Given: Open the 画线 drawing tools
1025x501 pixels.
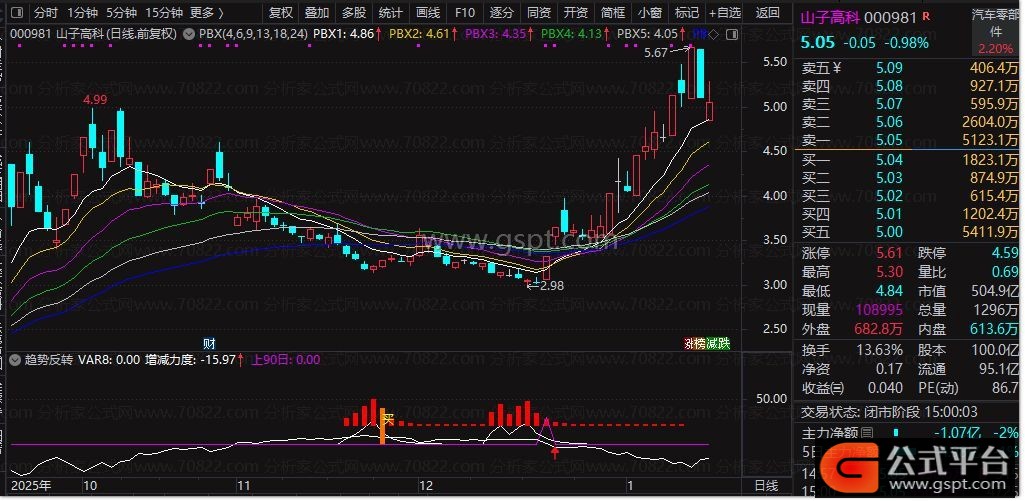Looking at the screenshot, I should pos(427,13).
